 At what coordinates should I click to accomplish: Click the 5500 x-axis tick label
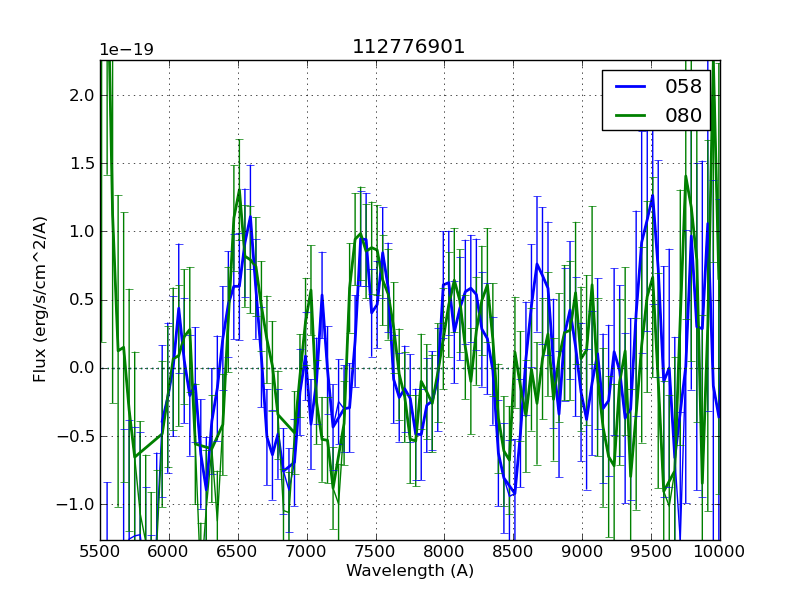(100, 552)
